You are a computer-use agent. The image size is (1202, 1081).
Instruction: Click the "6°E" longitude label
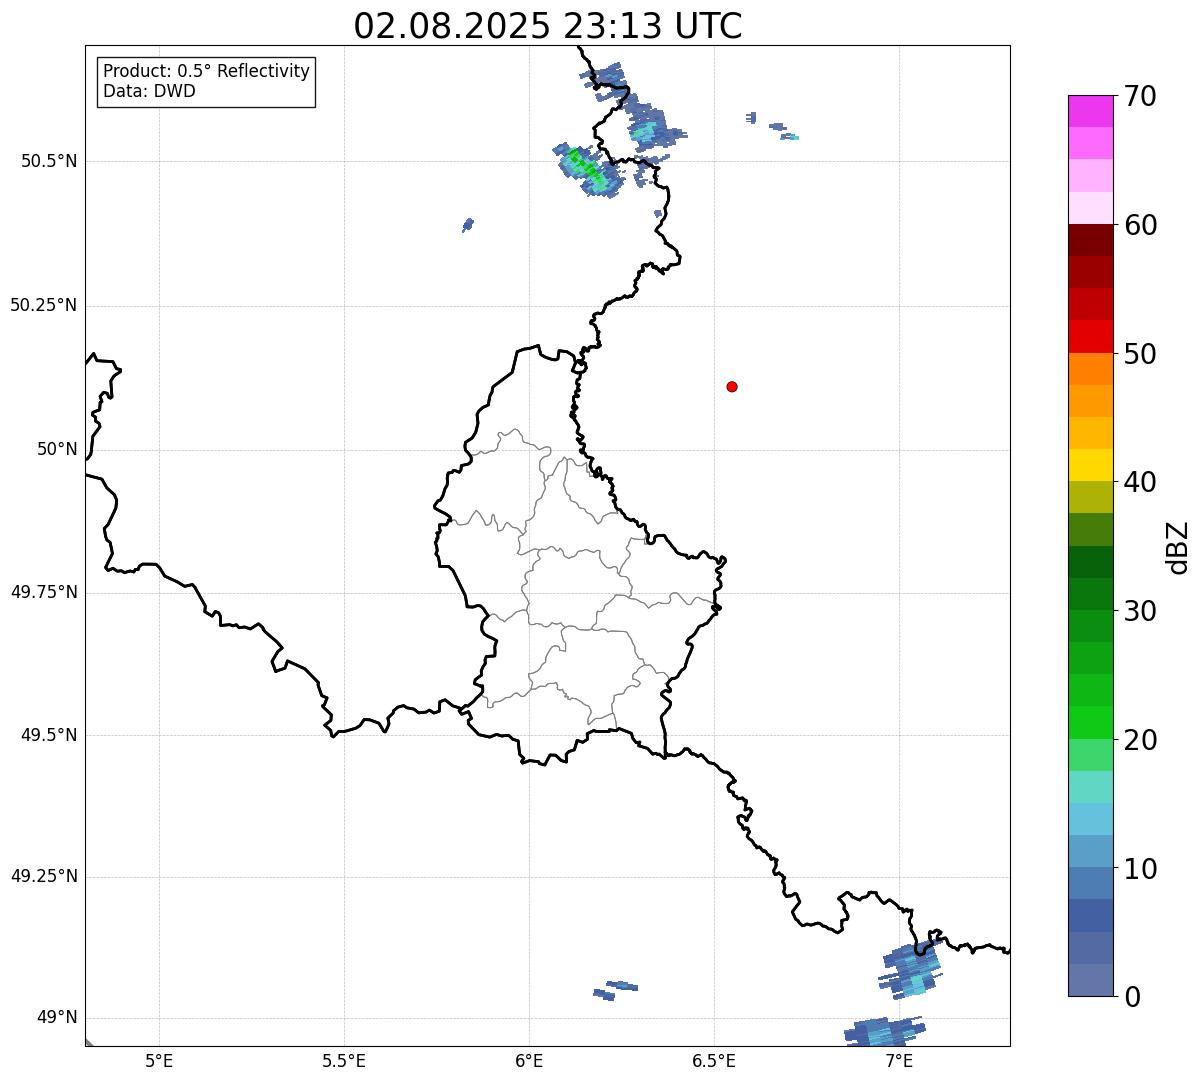click(x=529, y=1060)
